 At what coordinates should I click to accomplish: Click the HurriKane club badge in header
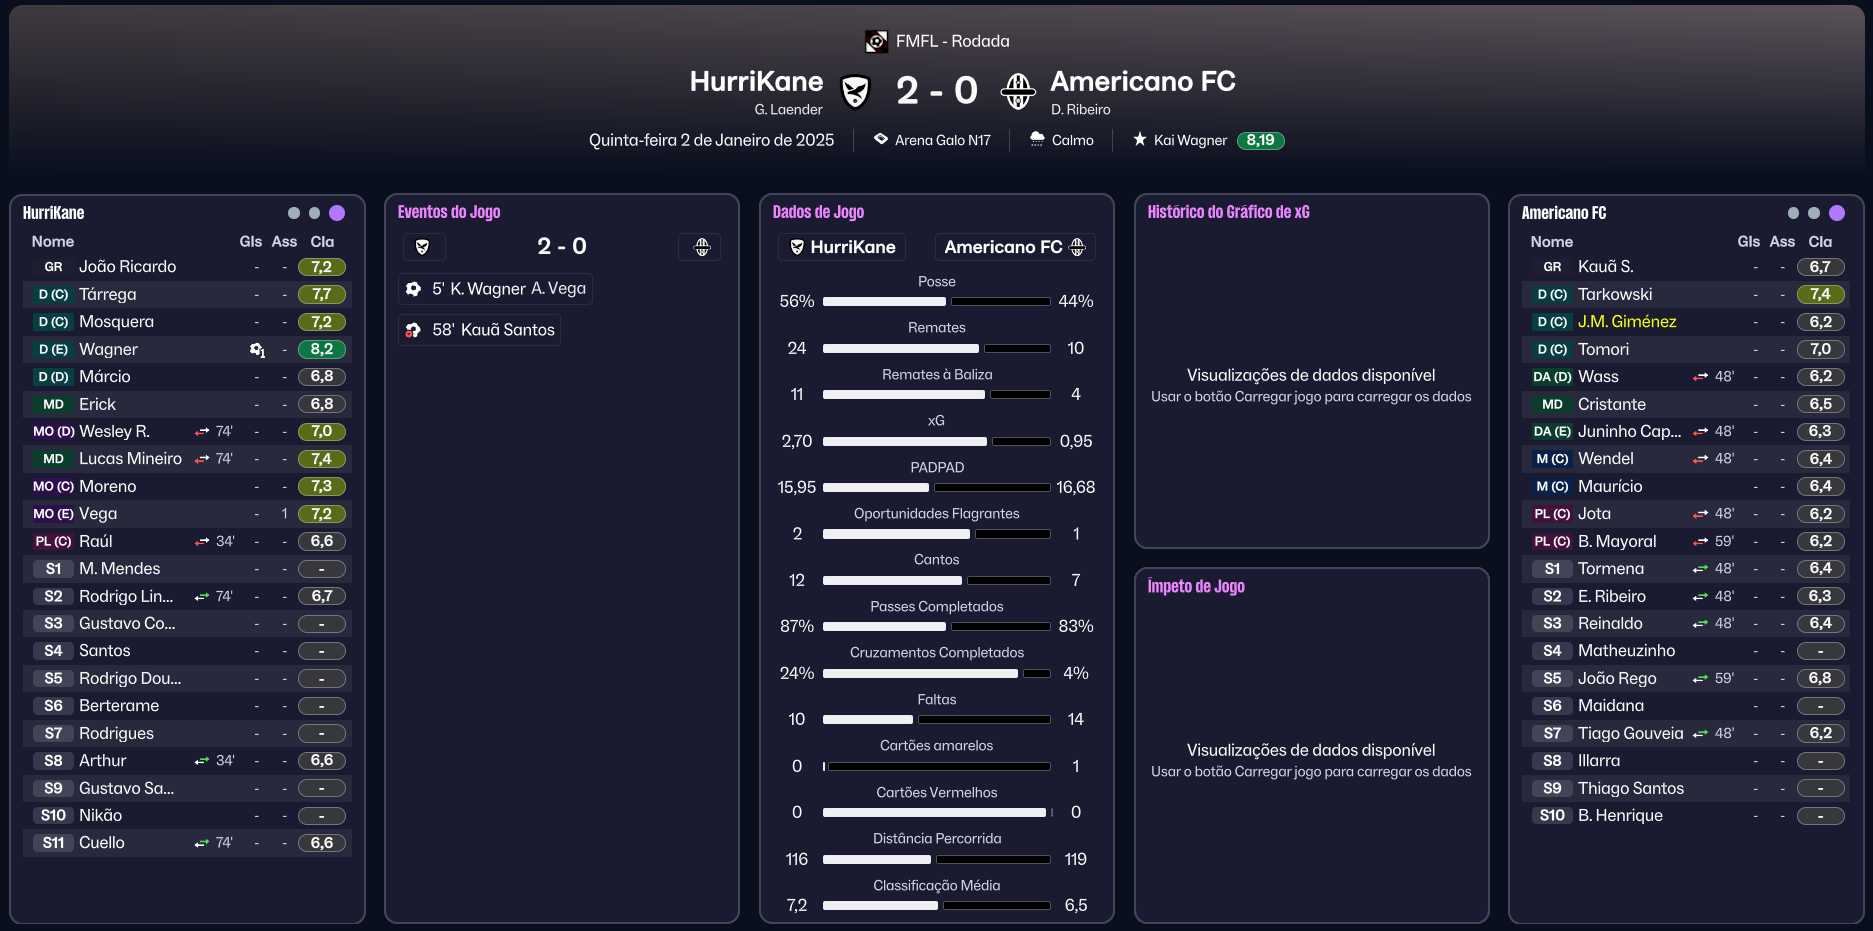pyautogui.click(x=855, y=92)
